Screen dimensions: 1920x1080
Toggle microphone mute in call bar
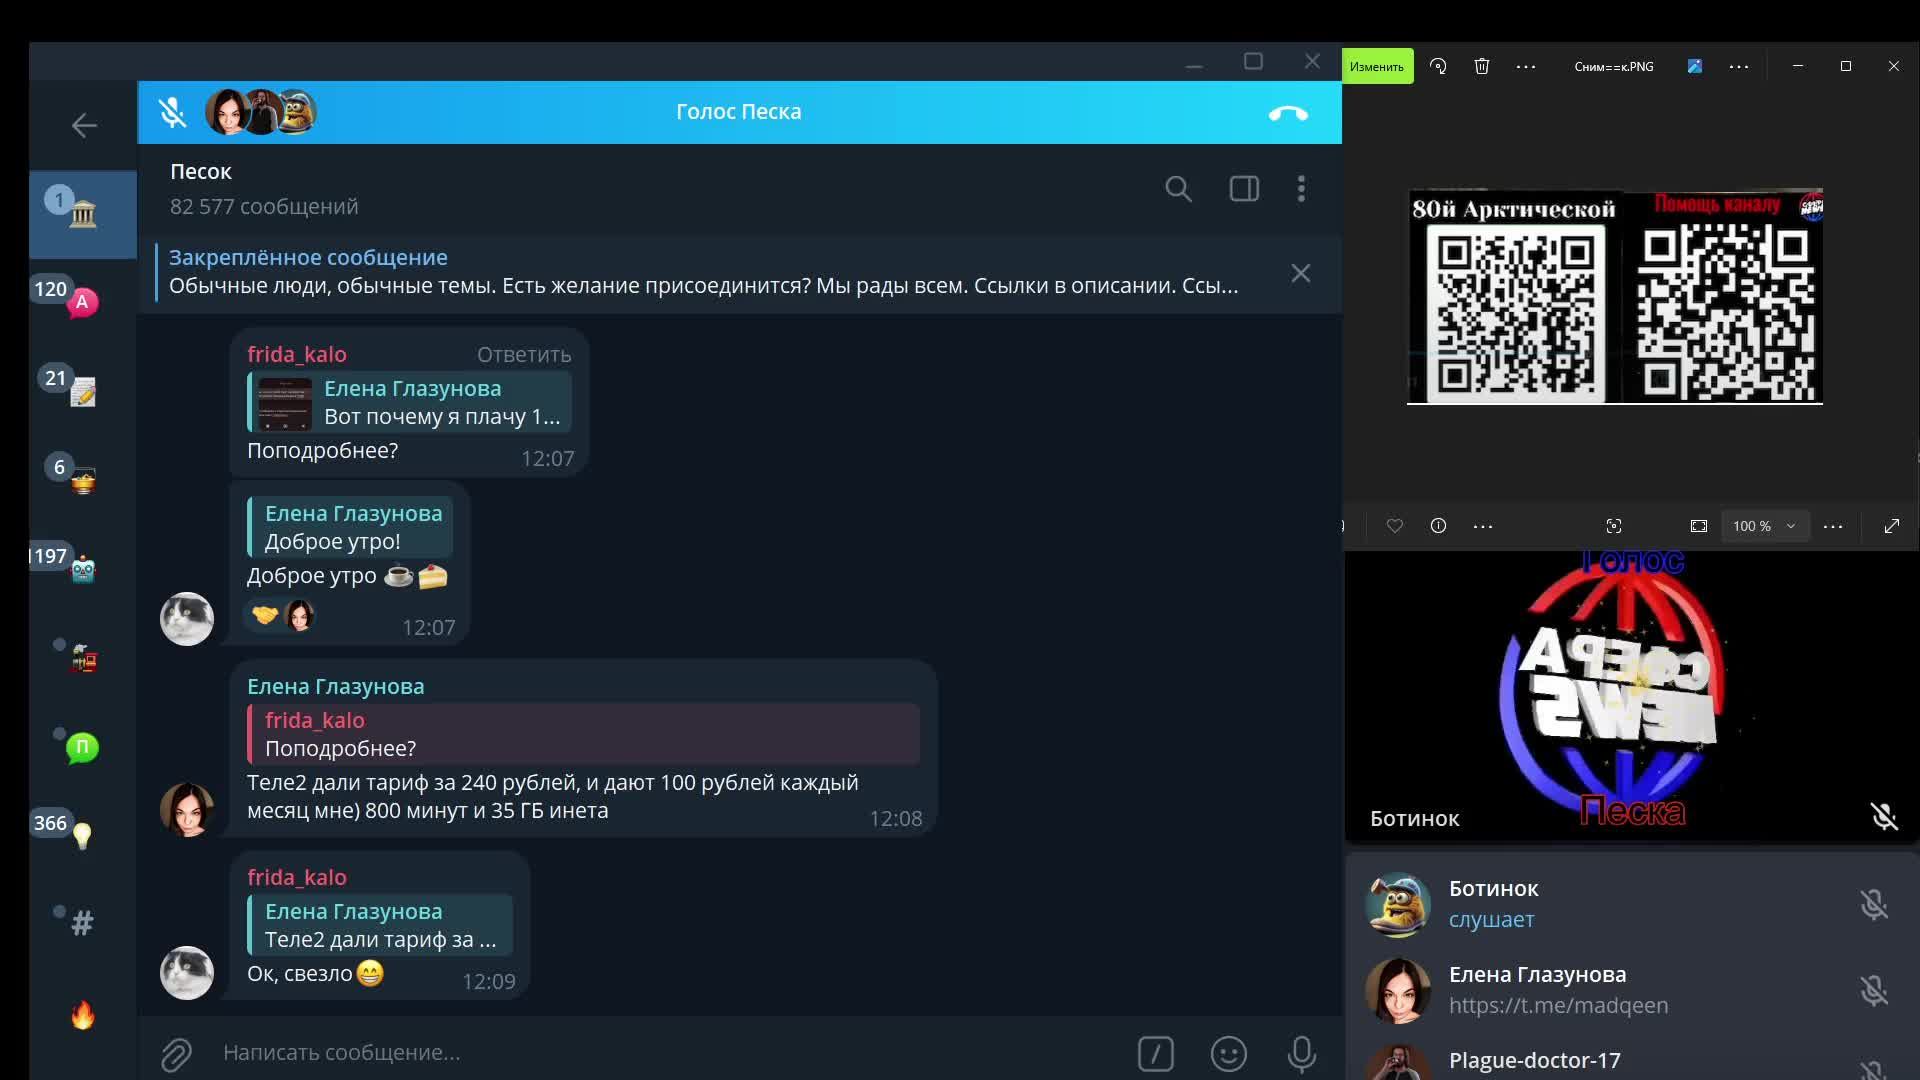tap(172, 112)
